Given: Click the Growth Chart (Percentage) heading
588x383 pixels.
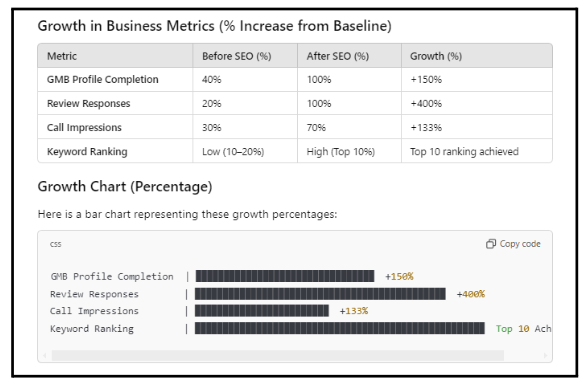Looking at the screenshot, I should [x=125, y=186].
